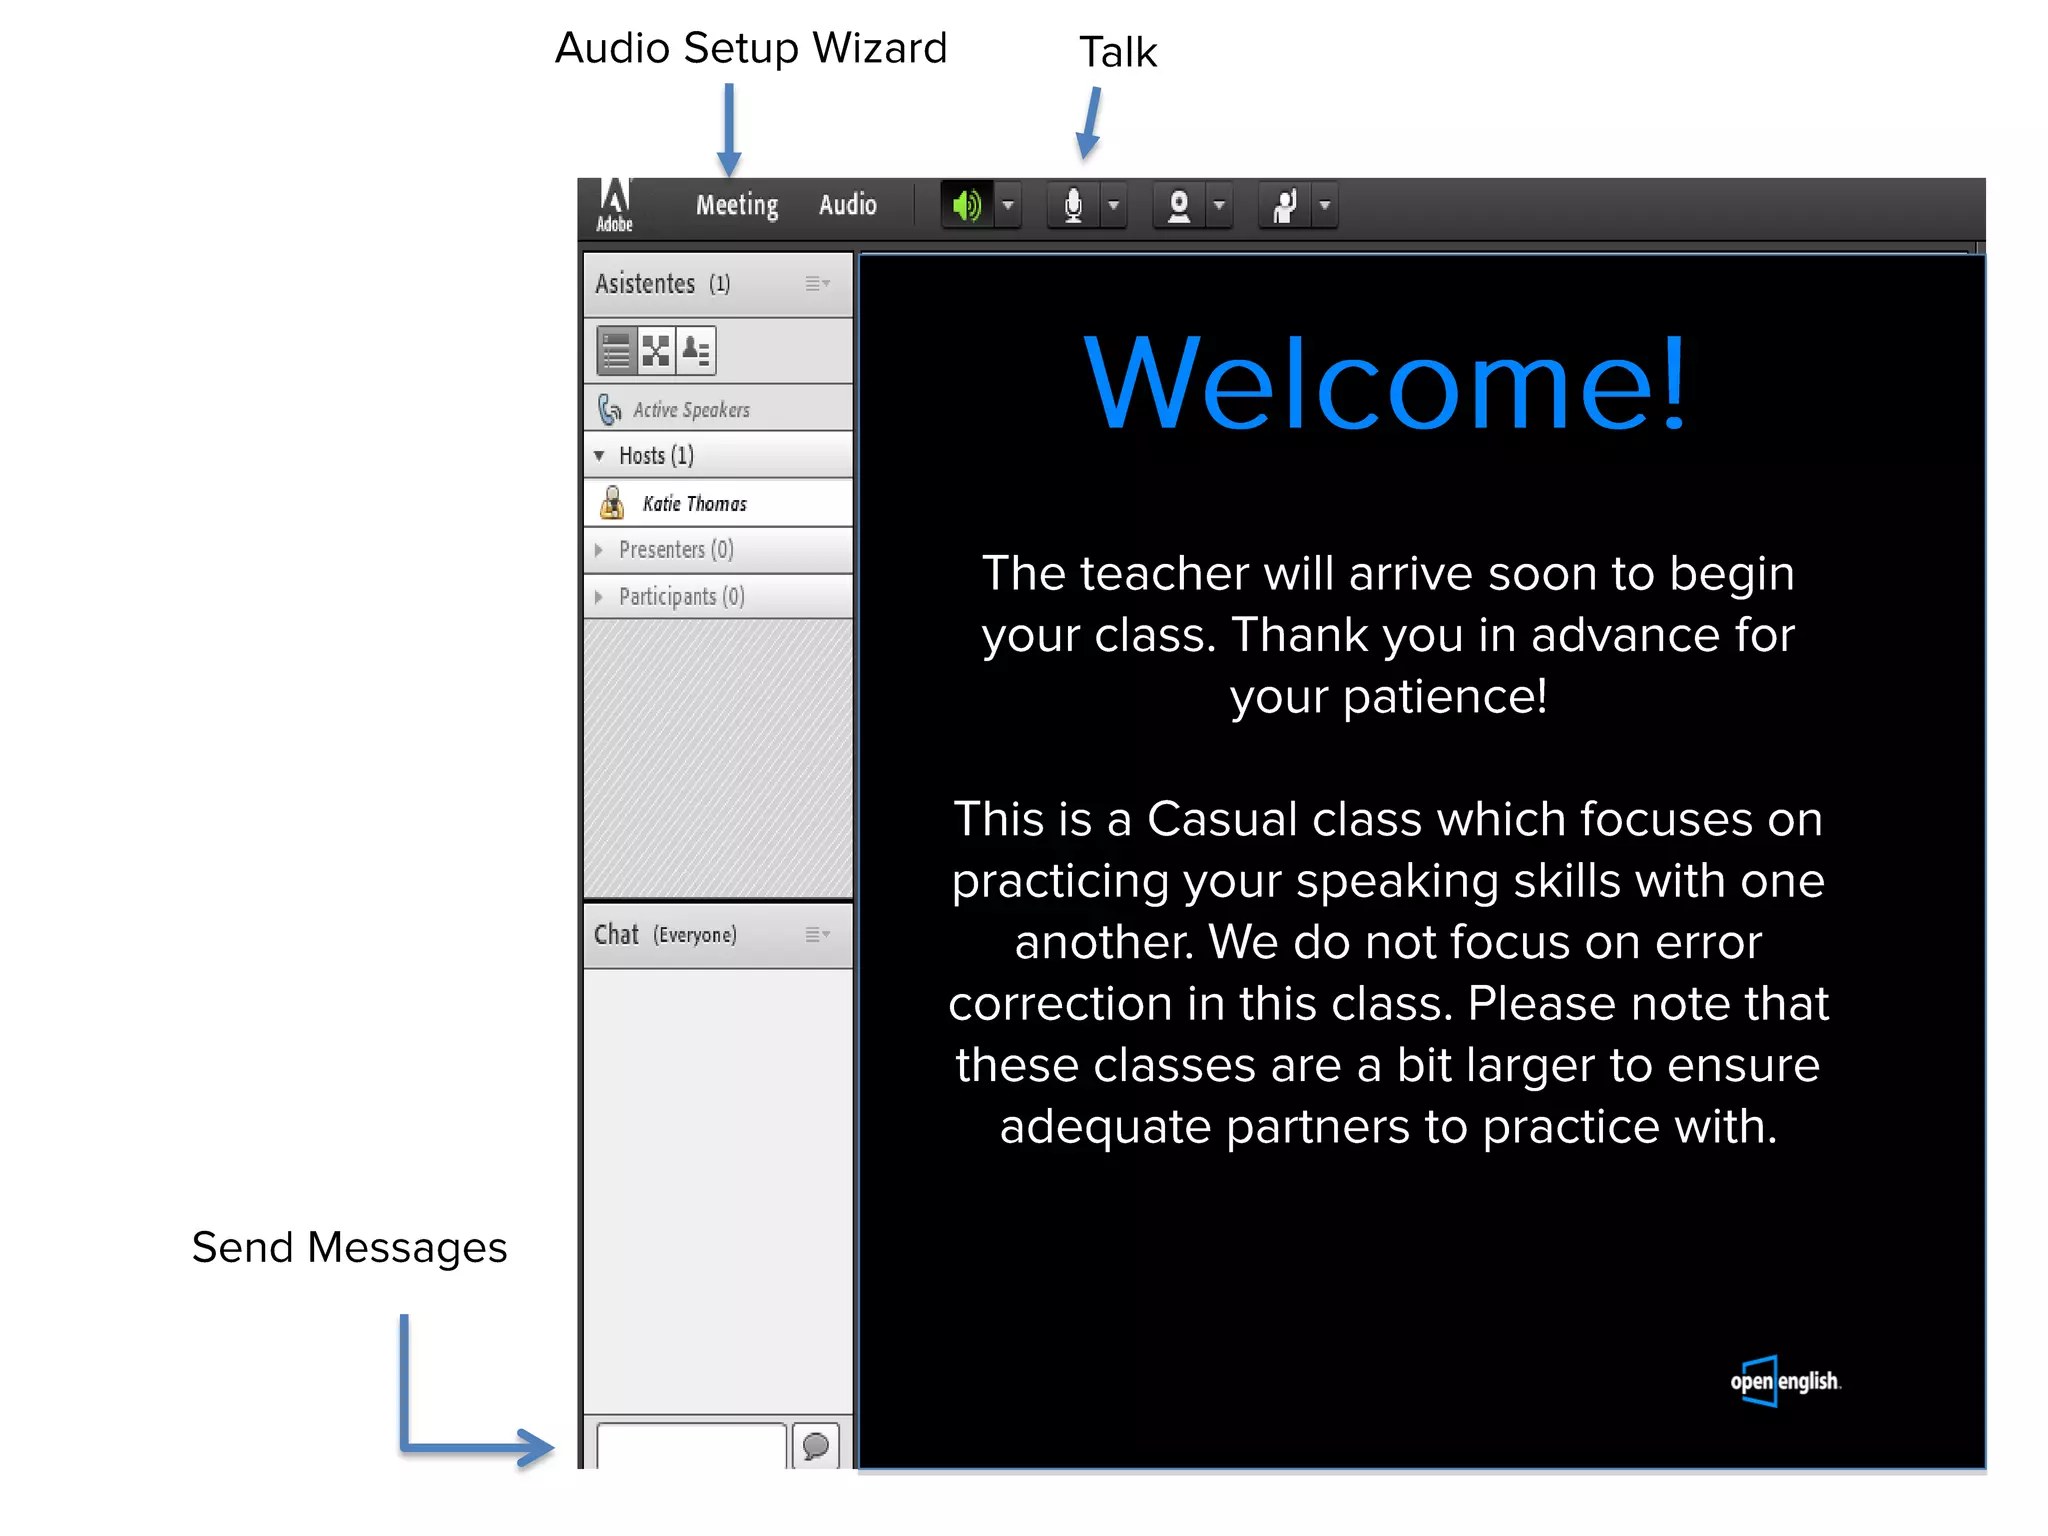Open the microphone options dropdown arrow

coord(1114,206)
